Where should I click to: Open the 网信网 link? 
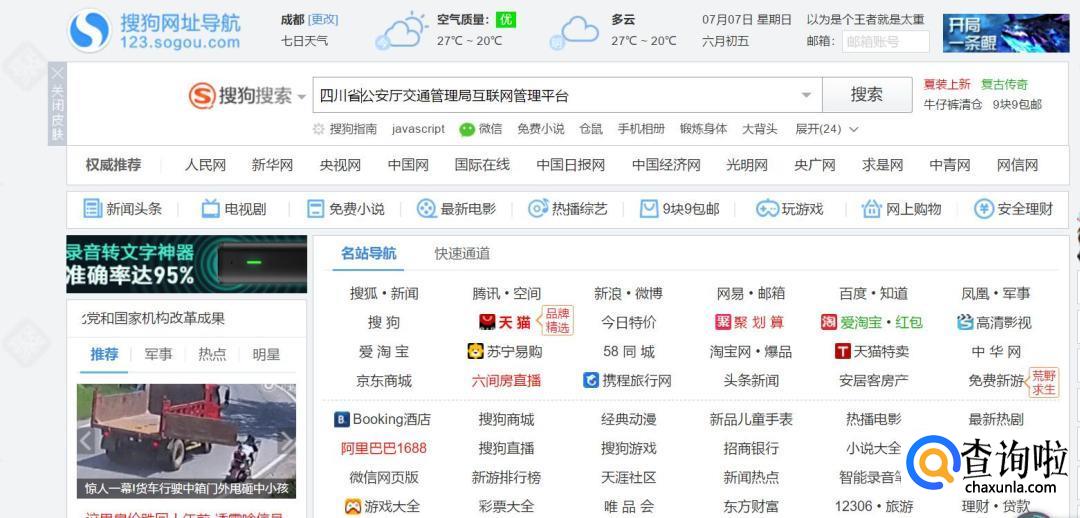coord(1017,165)
